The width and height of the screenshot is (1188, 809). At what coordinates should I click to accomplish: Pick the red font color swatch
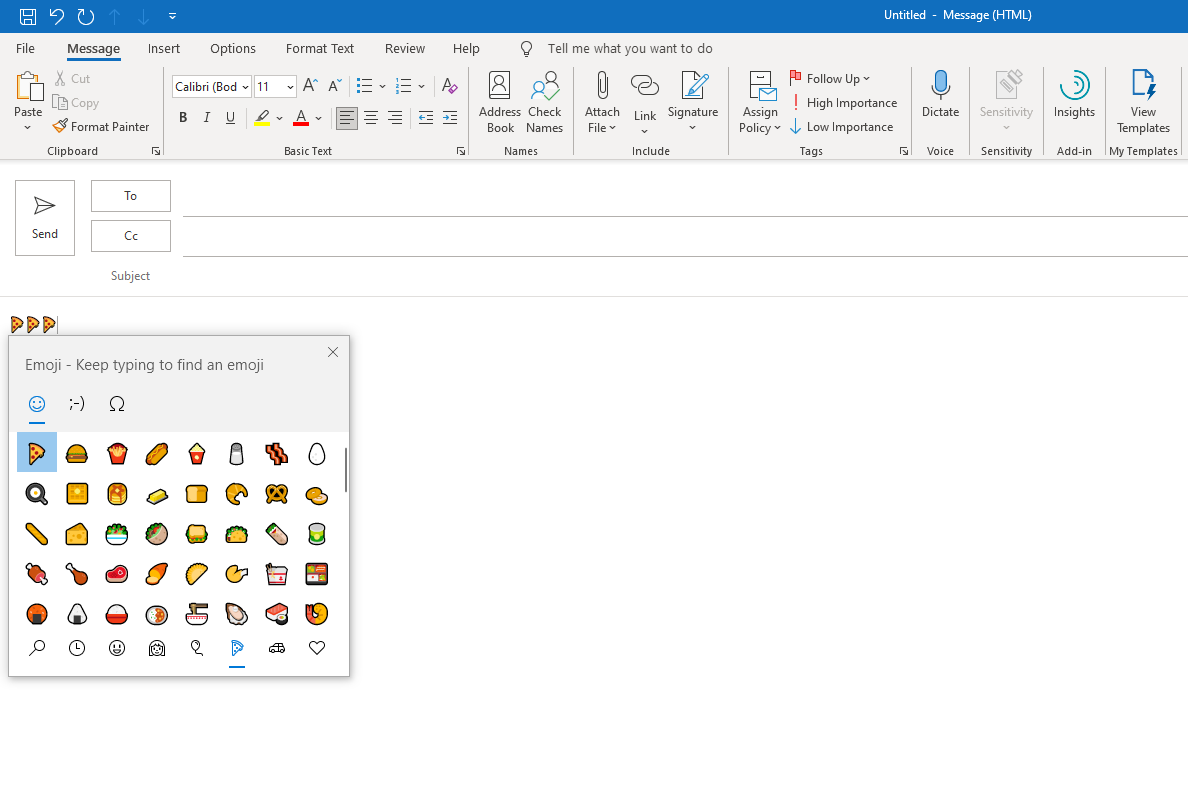point(302,117)
